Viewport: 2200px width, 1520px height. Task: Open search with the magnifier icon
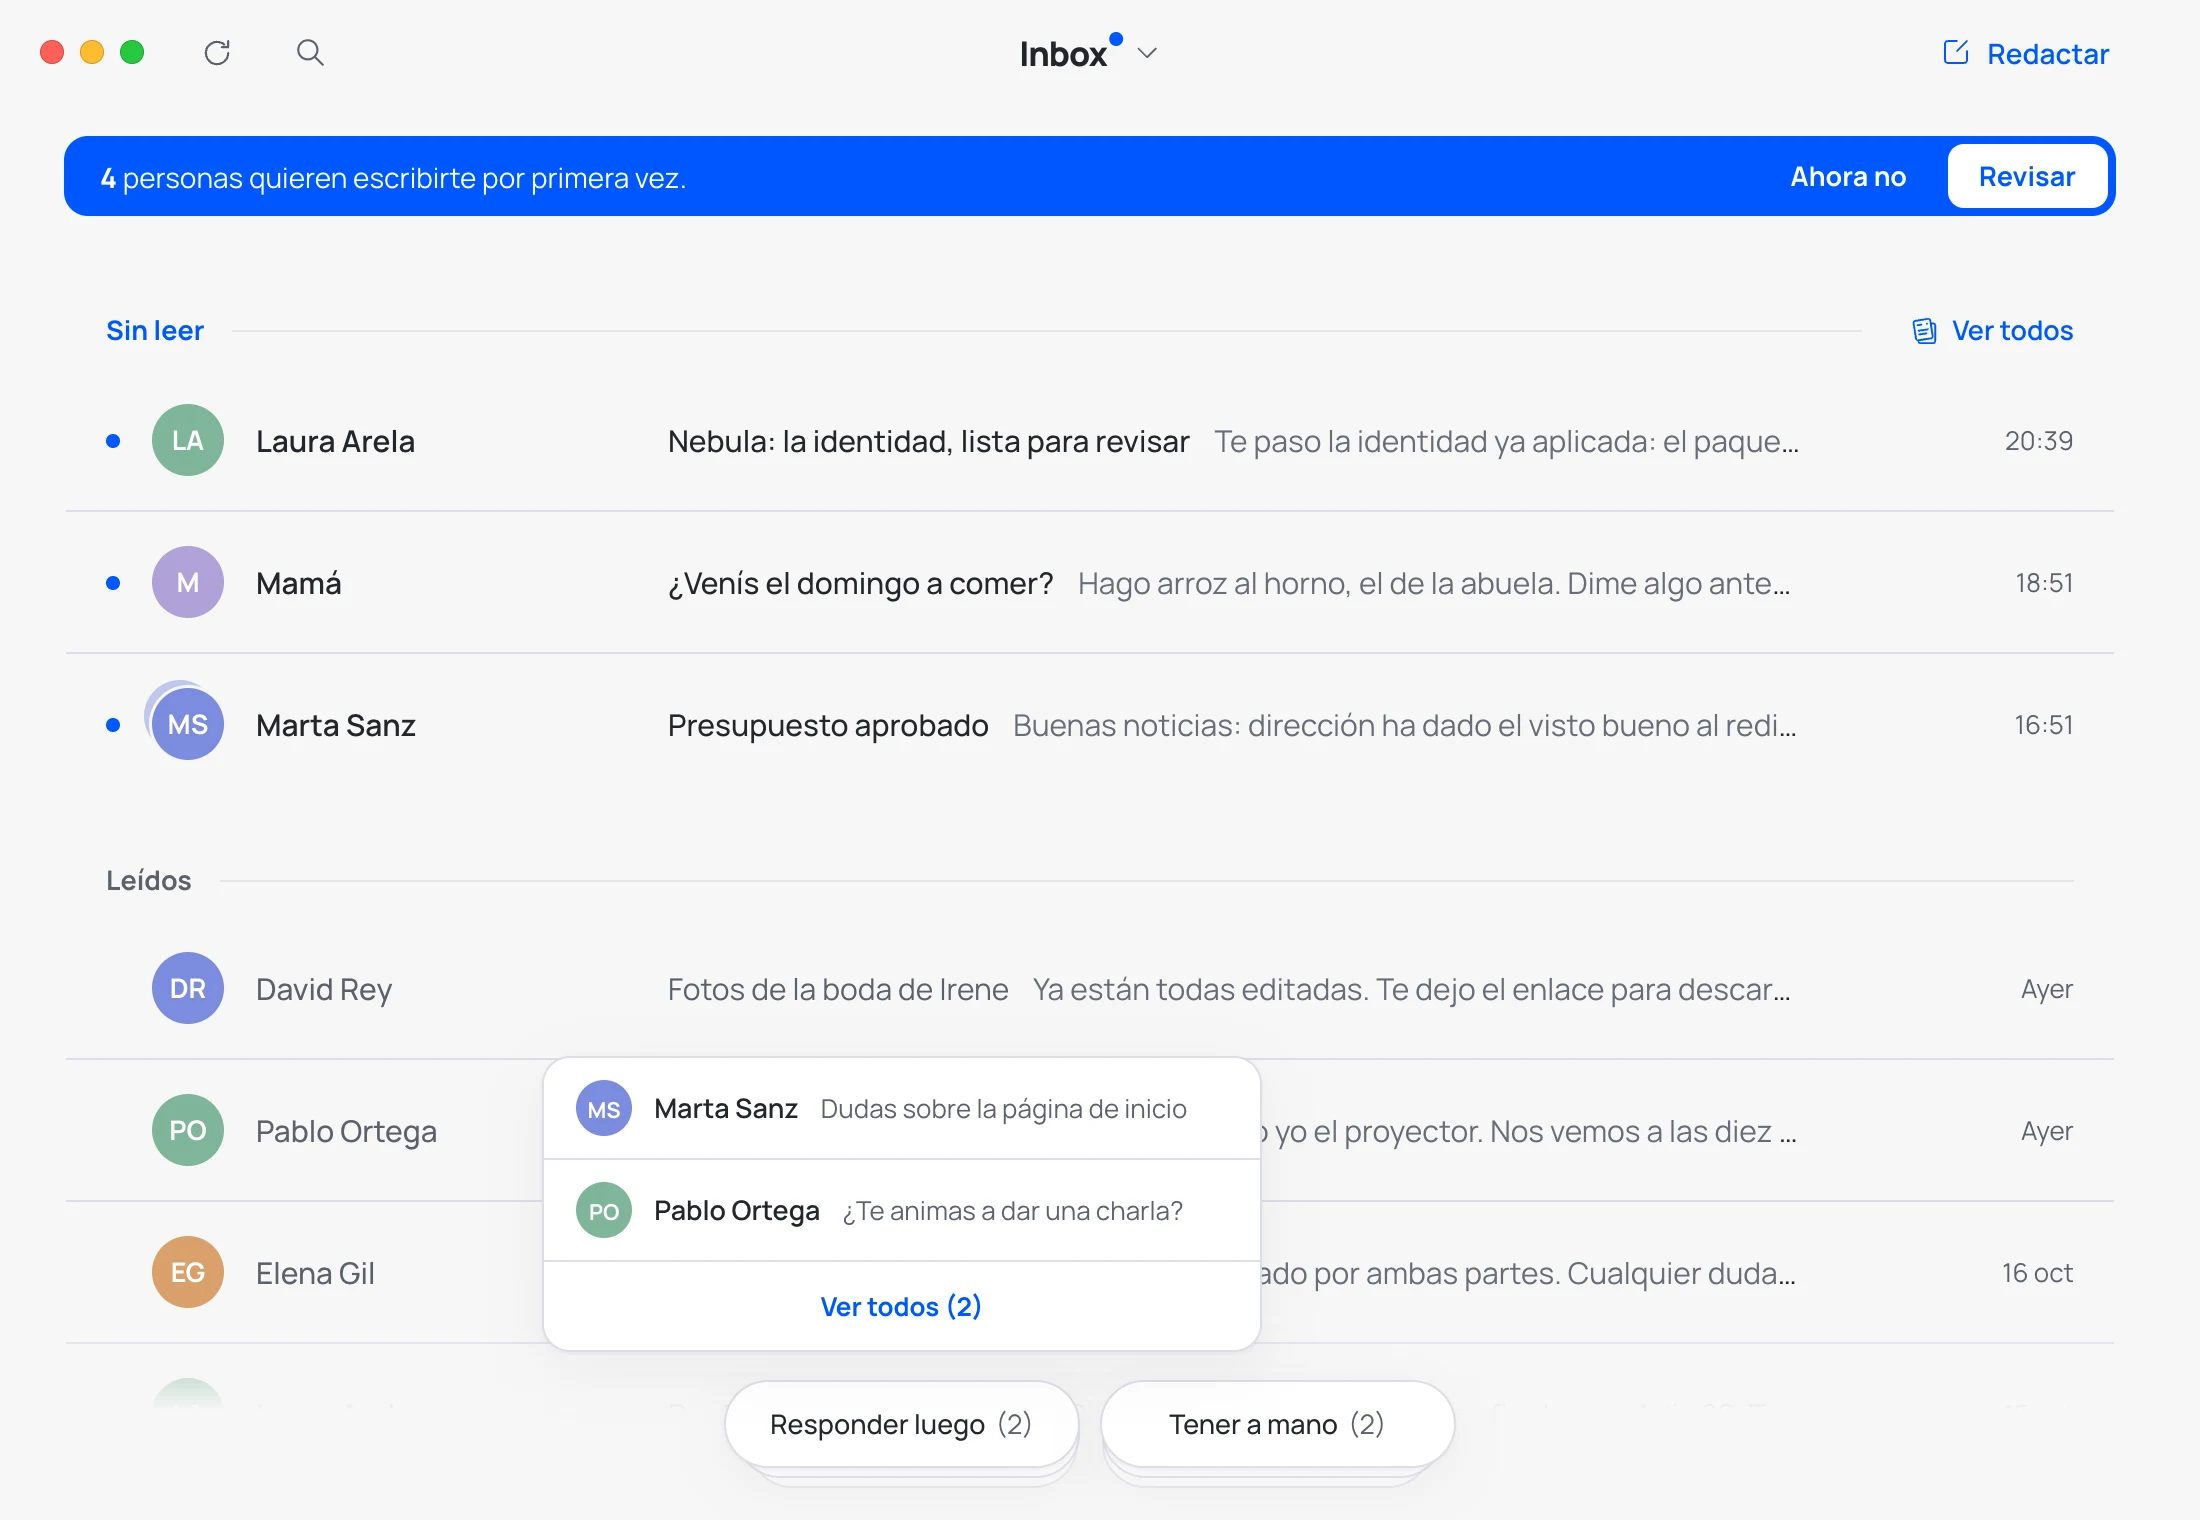[310, 52]
